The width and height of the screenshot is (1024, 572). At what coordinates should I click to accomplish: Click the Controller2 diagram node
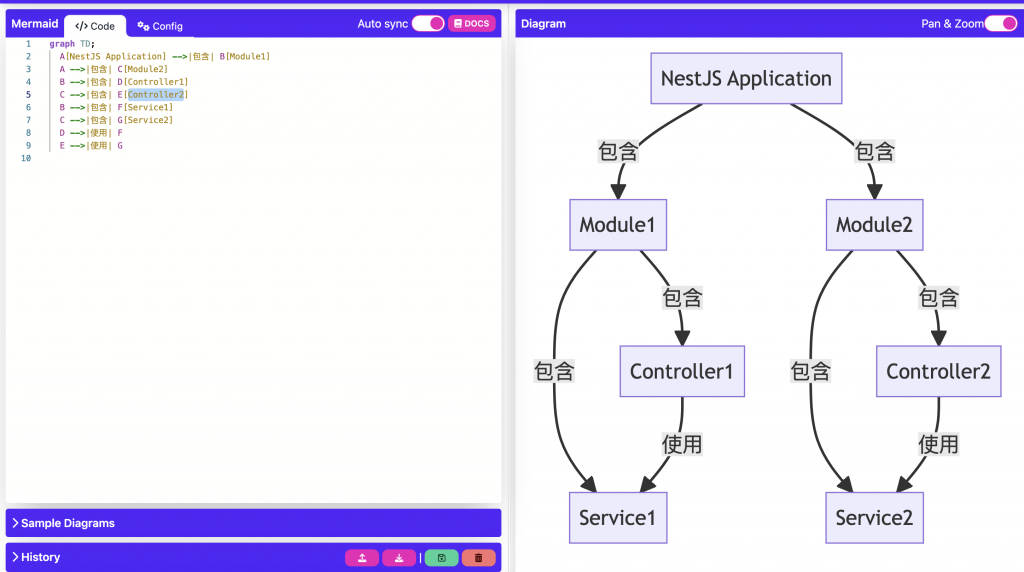click(x=938, y=371)
